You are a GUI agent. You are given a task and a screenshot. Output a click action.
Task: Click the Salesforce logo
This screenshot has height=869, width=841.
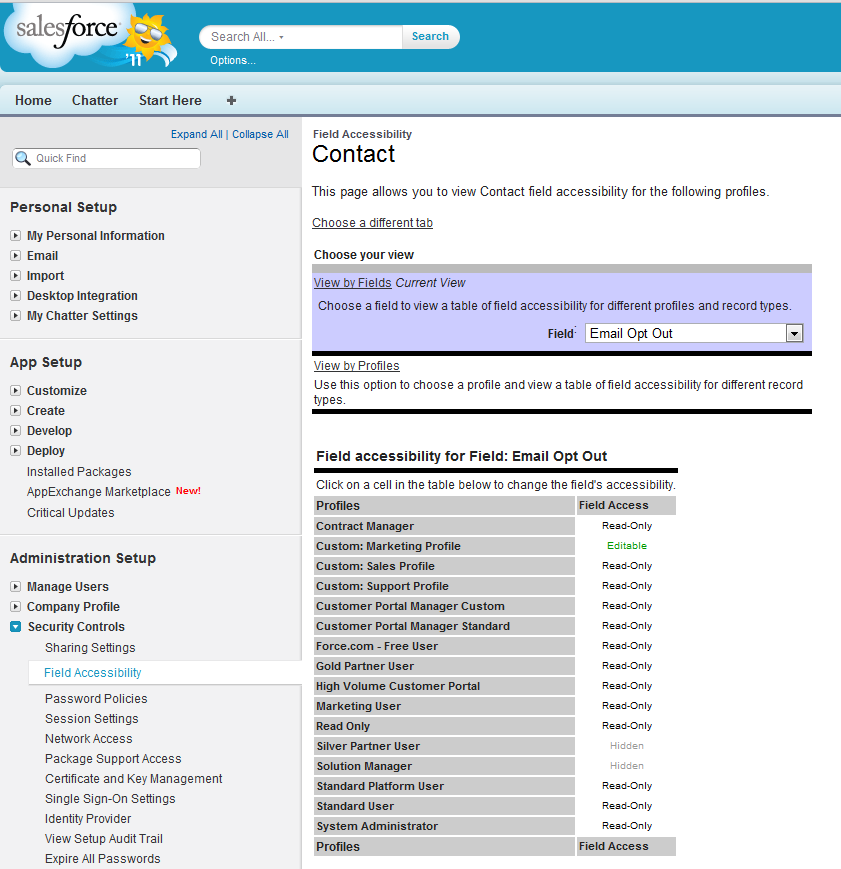(x=89, y=37)
